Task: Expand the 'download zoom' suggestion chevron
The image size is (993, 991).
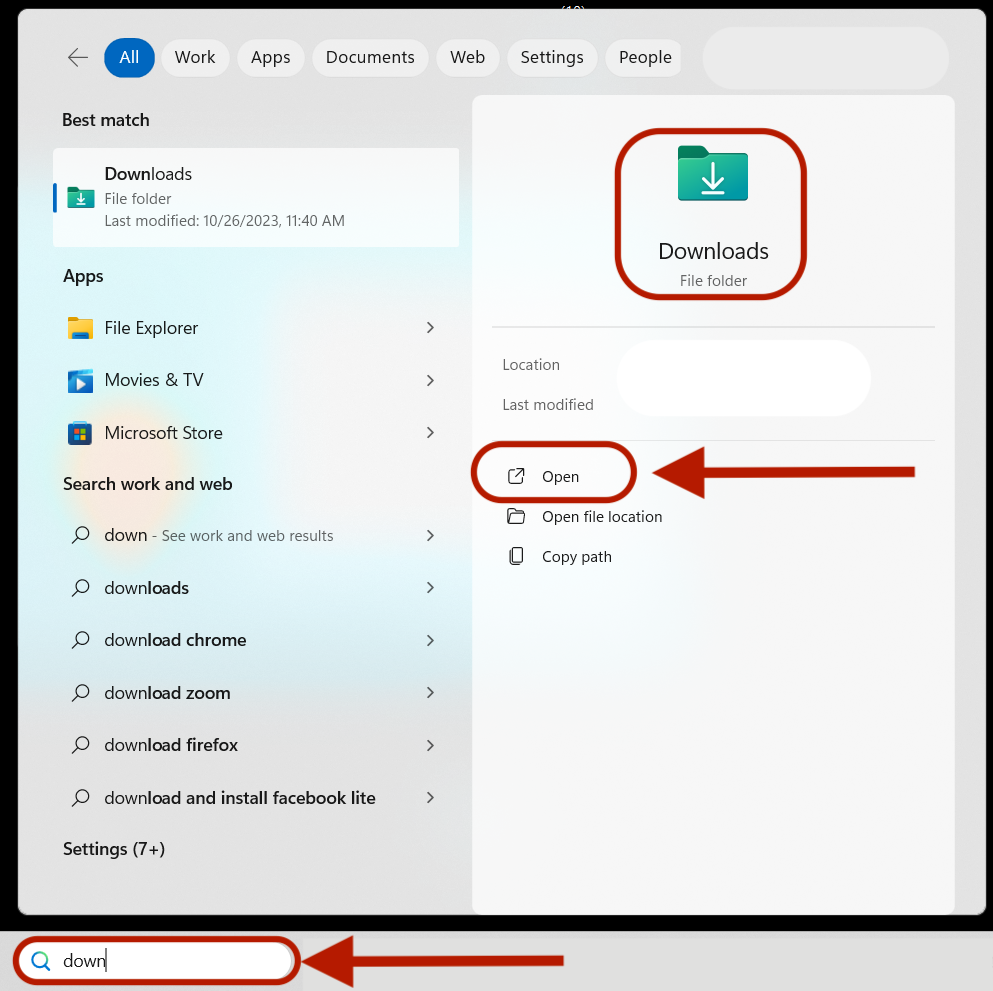Action: [x=430, y=693]
